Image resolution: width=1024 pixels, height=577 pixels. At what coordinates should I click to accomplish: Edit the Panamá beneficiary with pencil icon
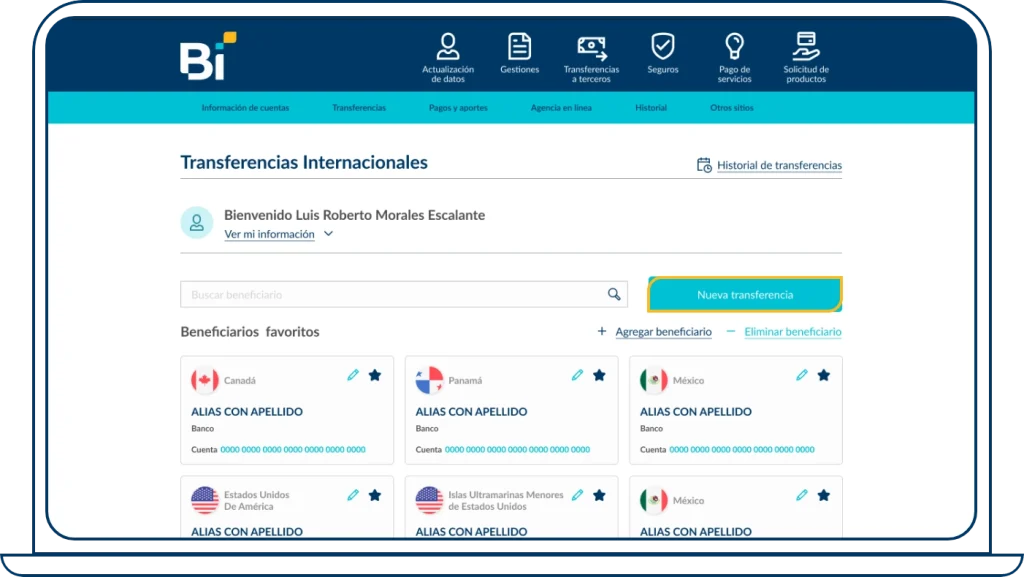(x=577, y=375)
